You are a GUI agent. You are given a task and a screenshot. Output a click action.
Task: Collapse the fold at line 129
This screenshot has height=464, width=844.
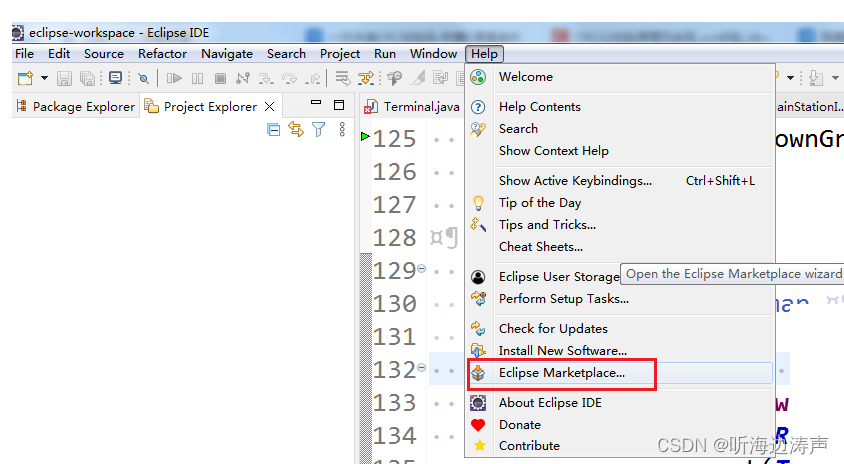tap(421, 268)
